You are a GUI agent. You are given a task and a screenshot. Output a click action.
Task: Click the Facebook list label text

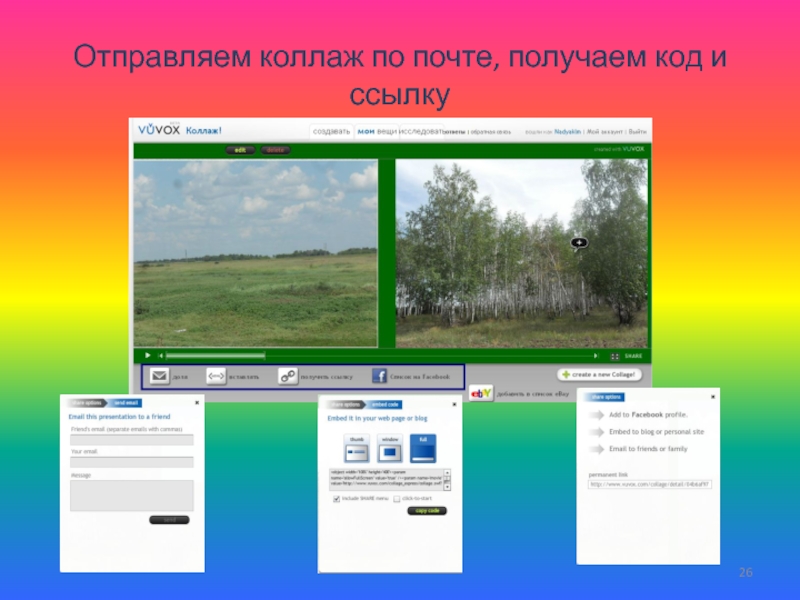tap(420, 377)
